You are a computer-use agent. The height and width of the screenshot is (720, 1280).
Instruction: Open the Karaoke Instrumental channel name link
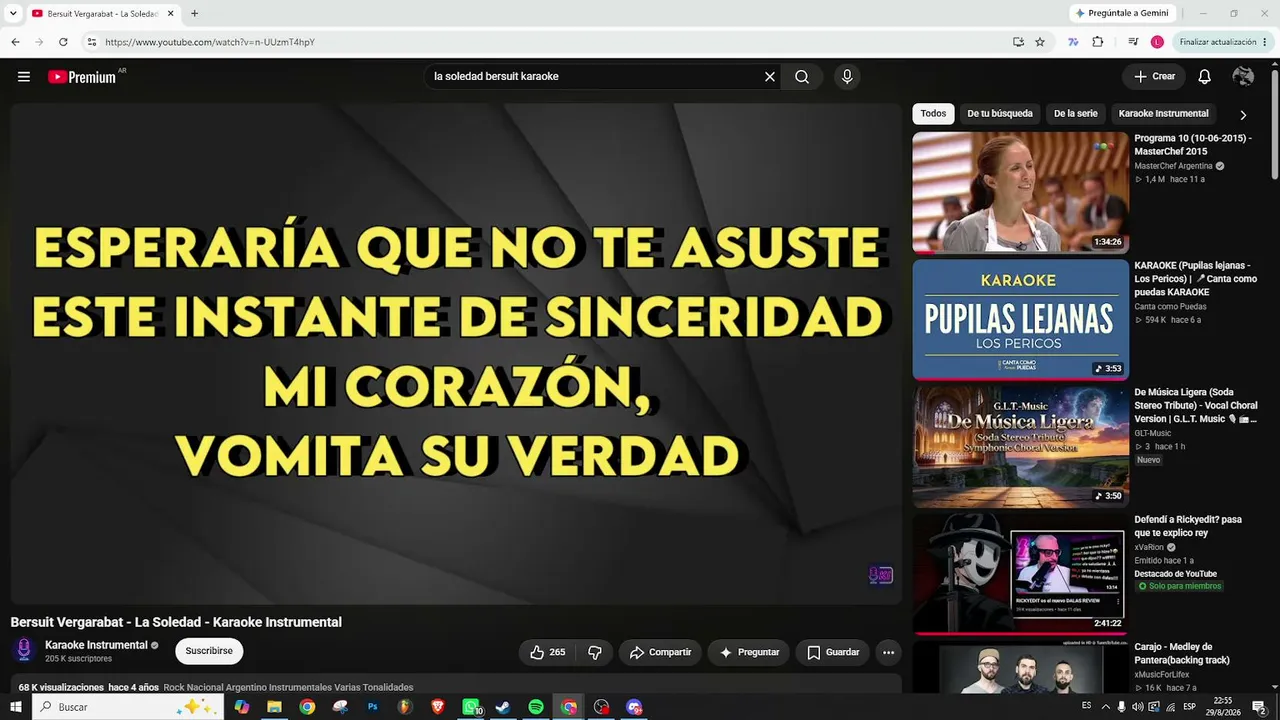96,645
